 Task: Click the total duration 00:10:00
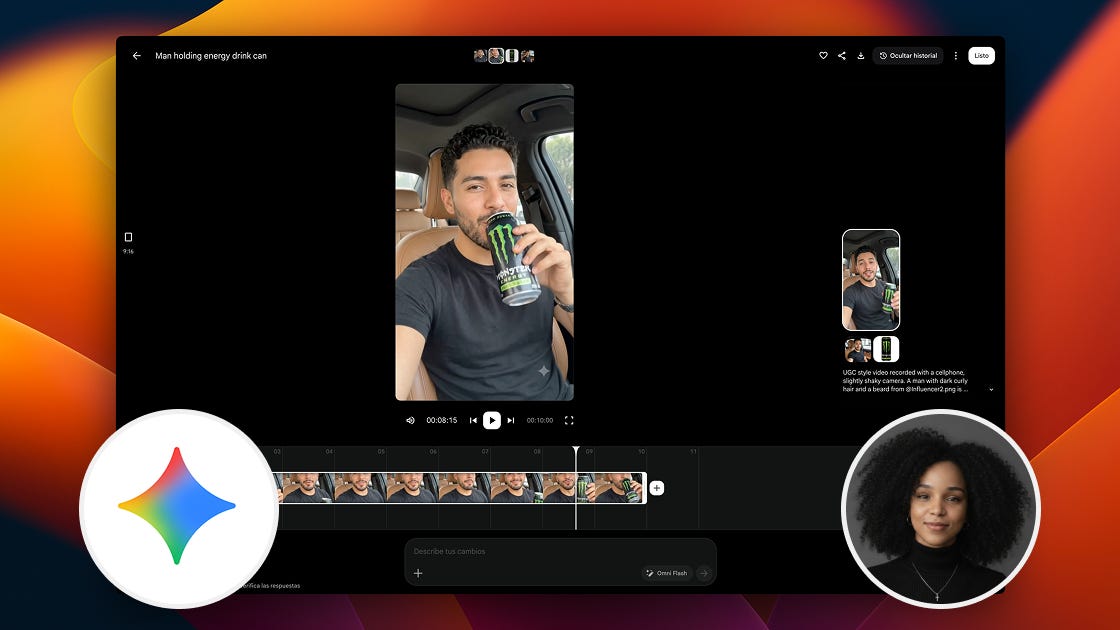point(540,421)
